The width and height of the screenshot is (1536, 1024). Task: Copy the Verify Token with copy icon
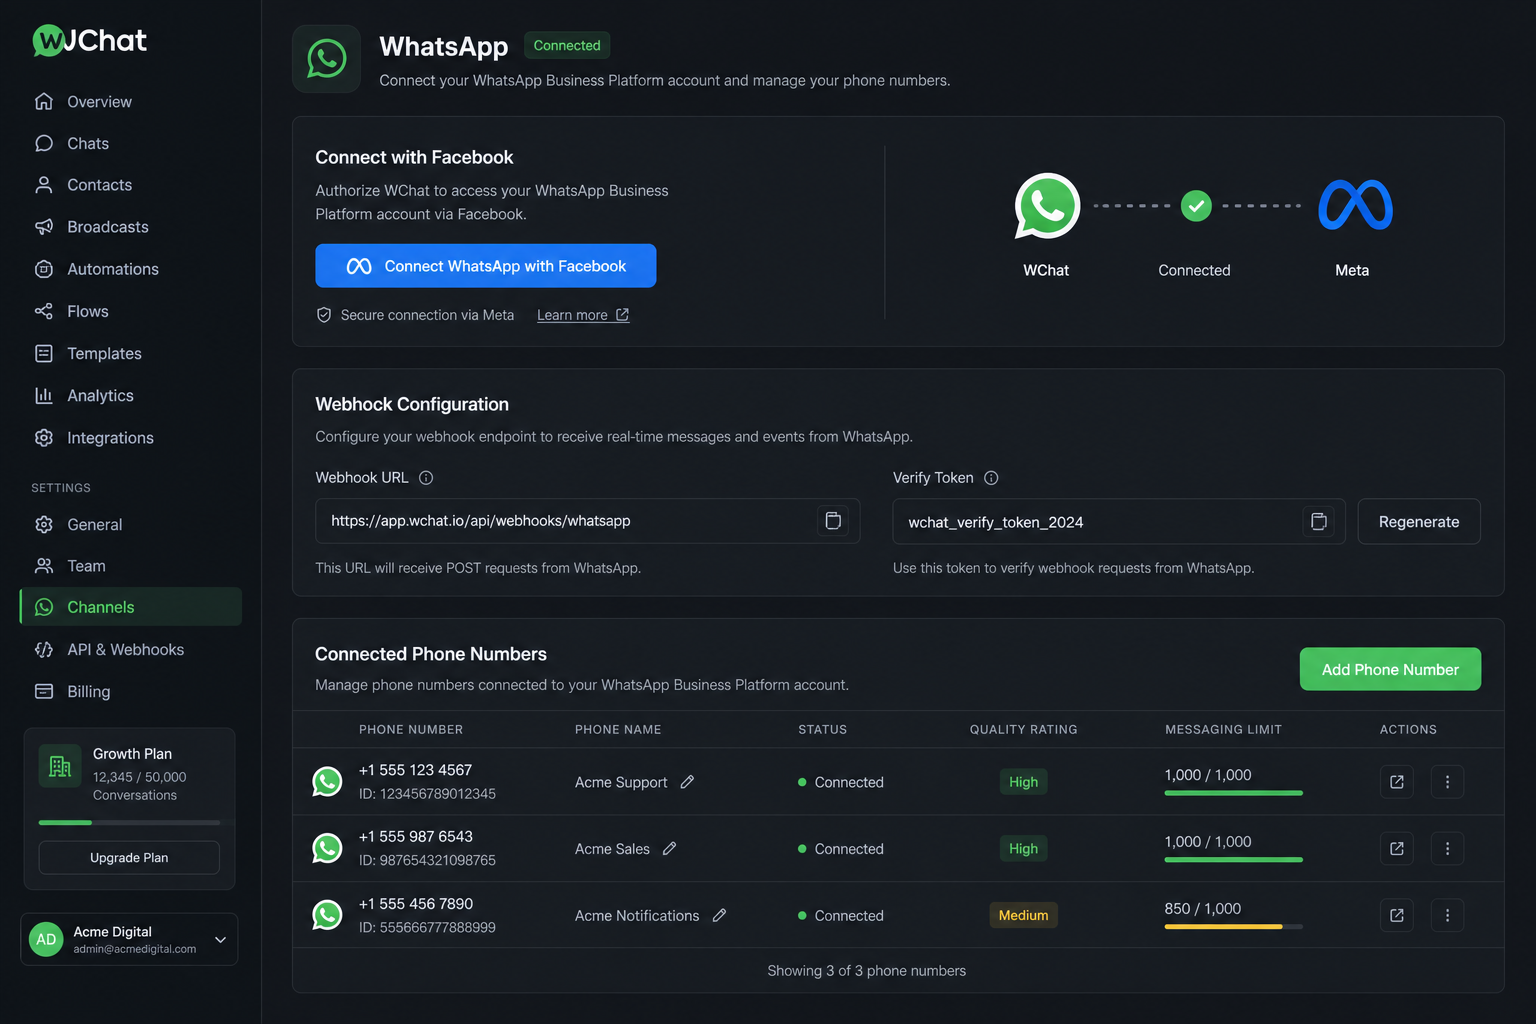pyautogui.click(x=1319, y=521)
